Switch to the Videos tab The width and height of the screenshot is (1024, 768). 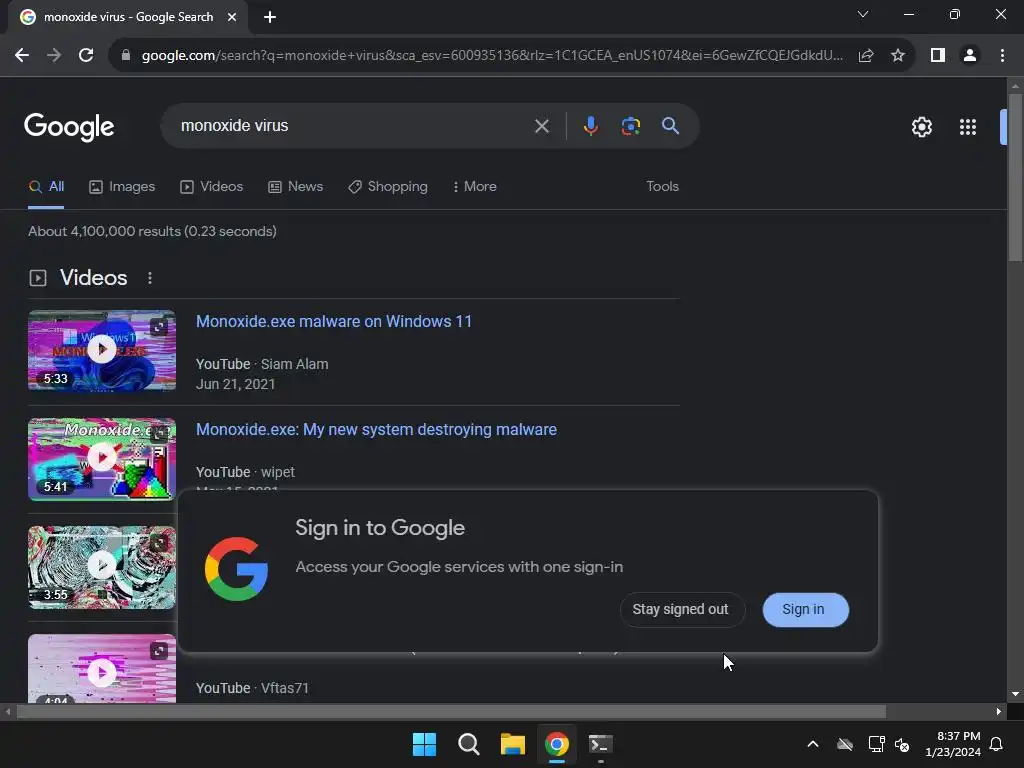point(212,187)
